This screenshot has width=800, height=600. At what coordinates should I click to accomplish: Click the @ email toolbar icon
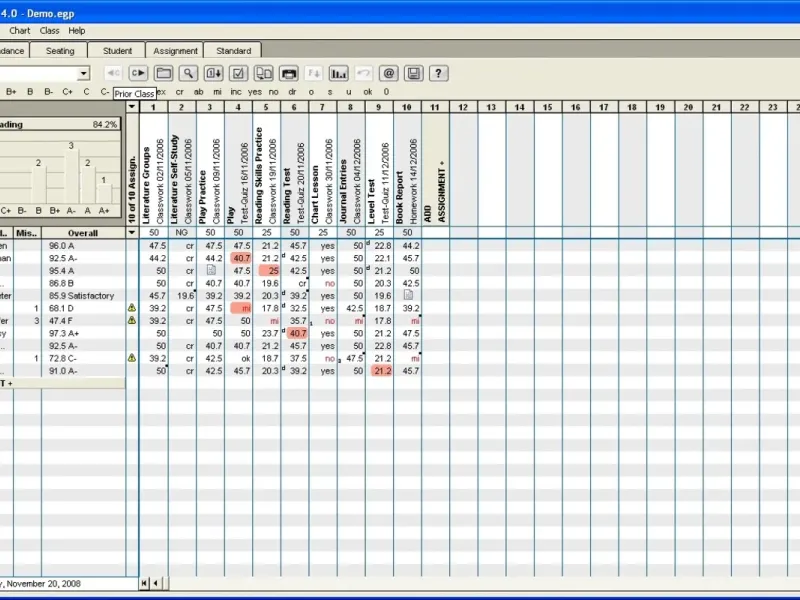[x=388, y=73]
